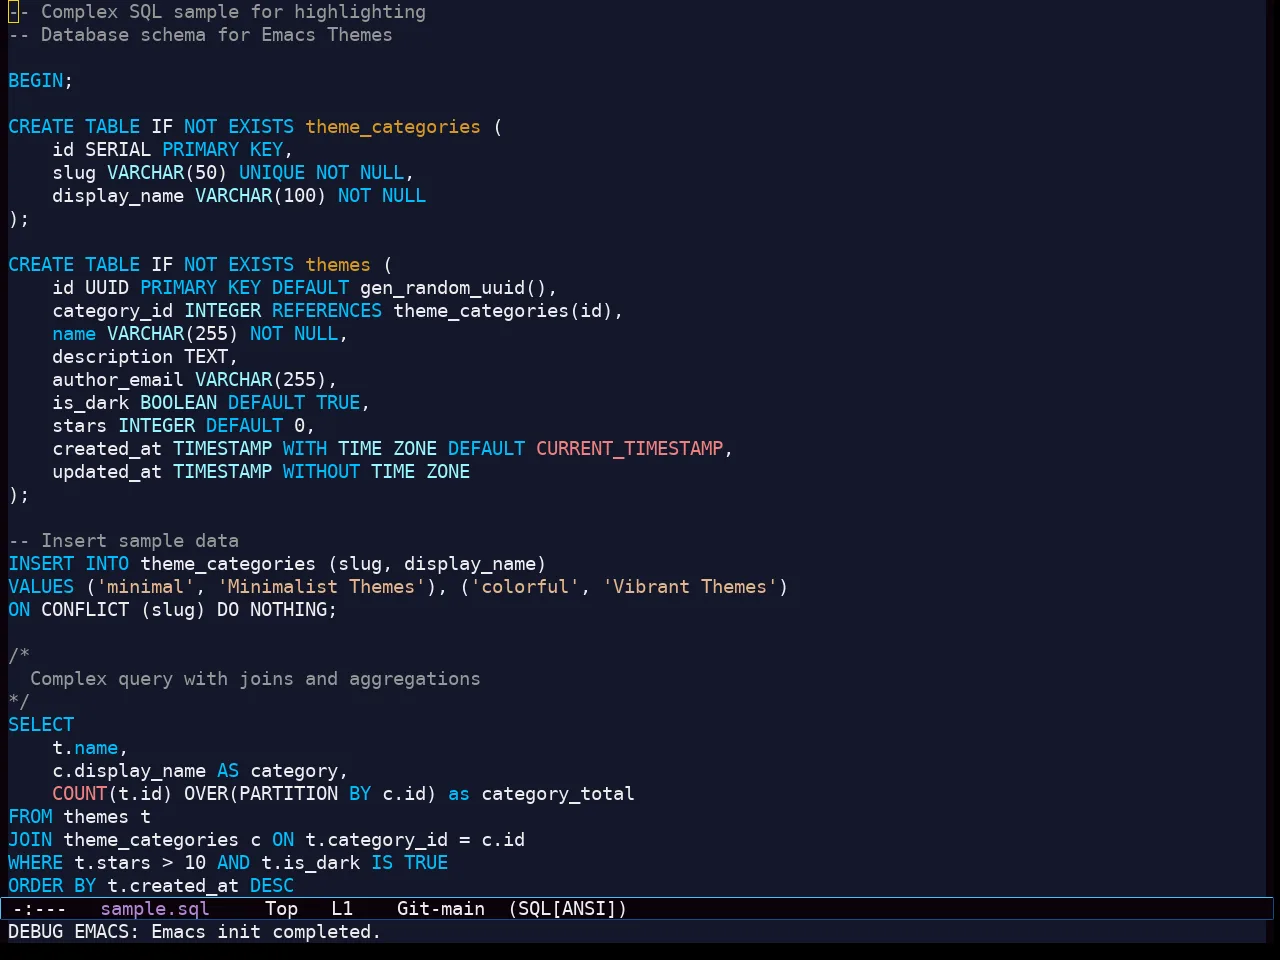Image resolution: width=1280 pixels, height=960 pixels.
Task: Click the 'themes' table name in second CREATE TABLE
Action: [x=338, y=265]
